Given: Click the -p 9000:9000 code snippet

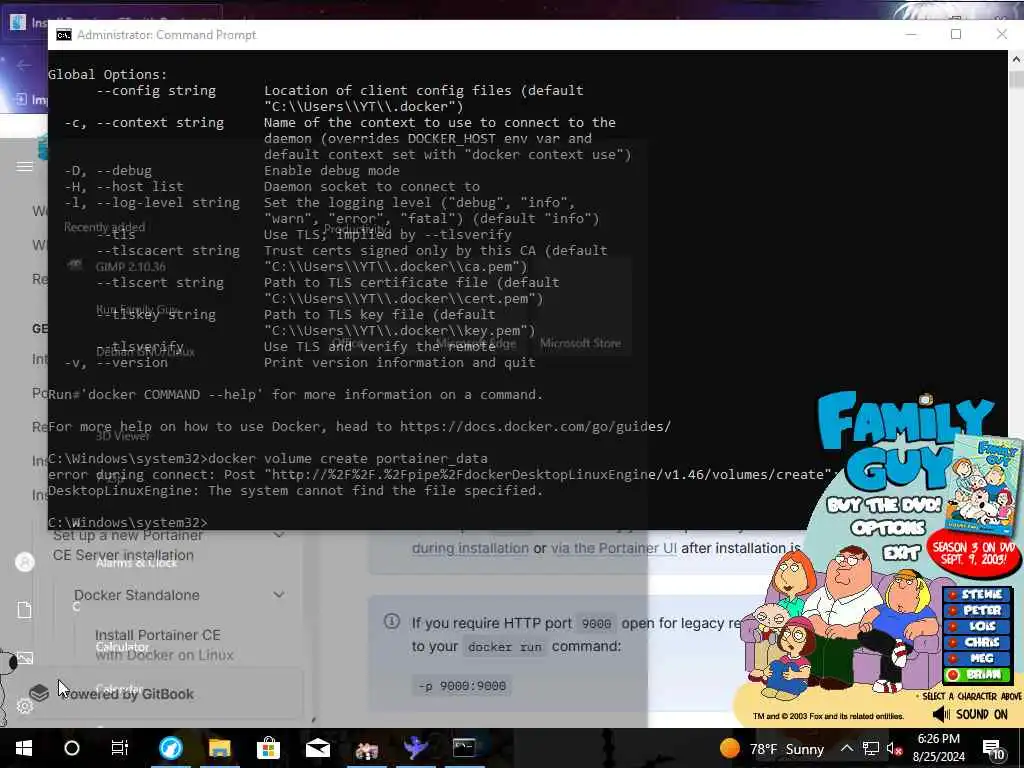Looking at the screenshot, I should tap(462, 686).
